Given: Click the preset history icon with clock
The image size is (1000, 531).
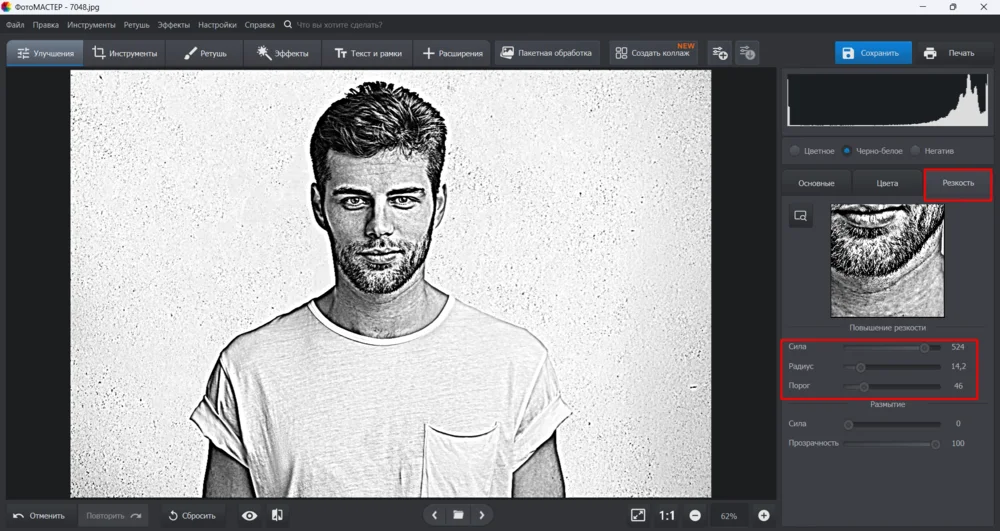Looking at the screenshot, I should coord(746,53).
